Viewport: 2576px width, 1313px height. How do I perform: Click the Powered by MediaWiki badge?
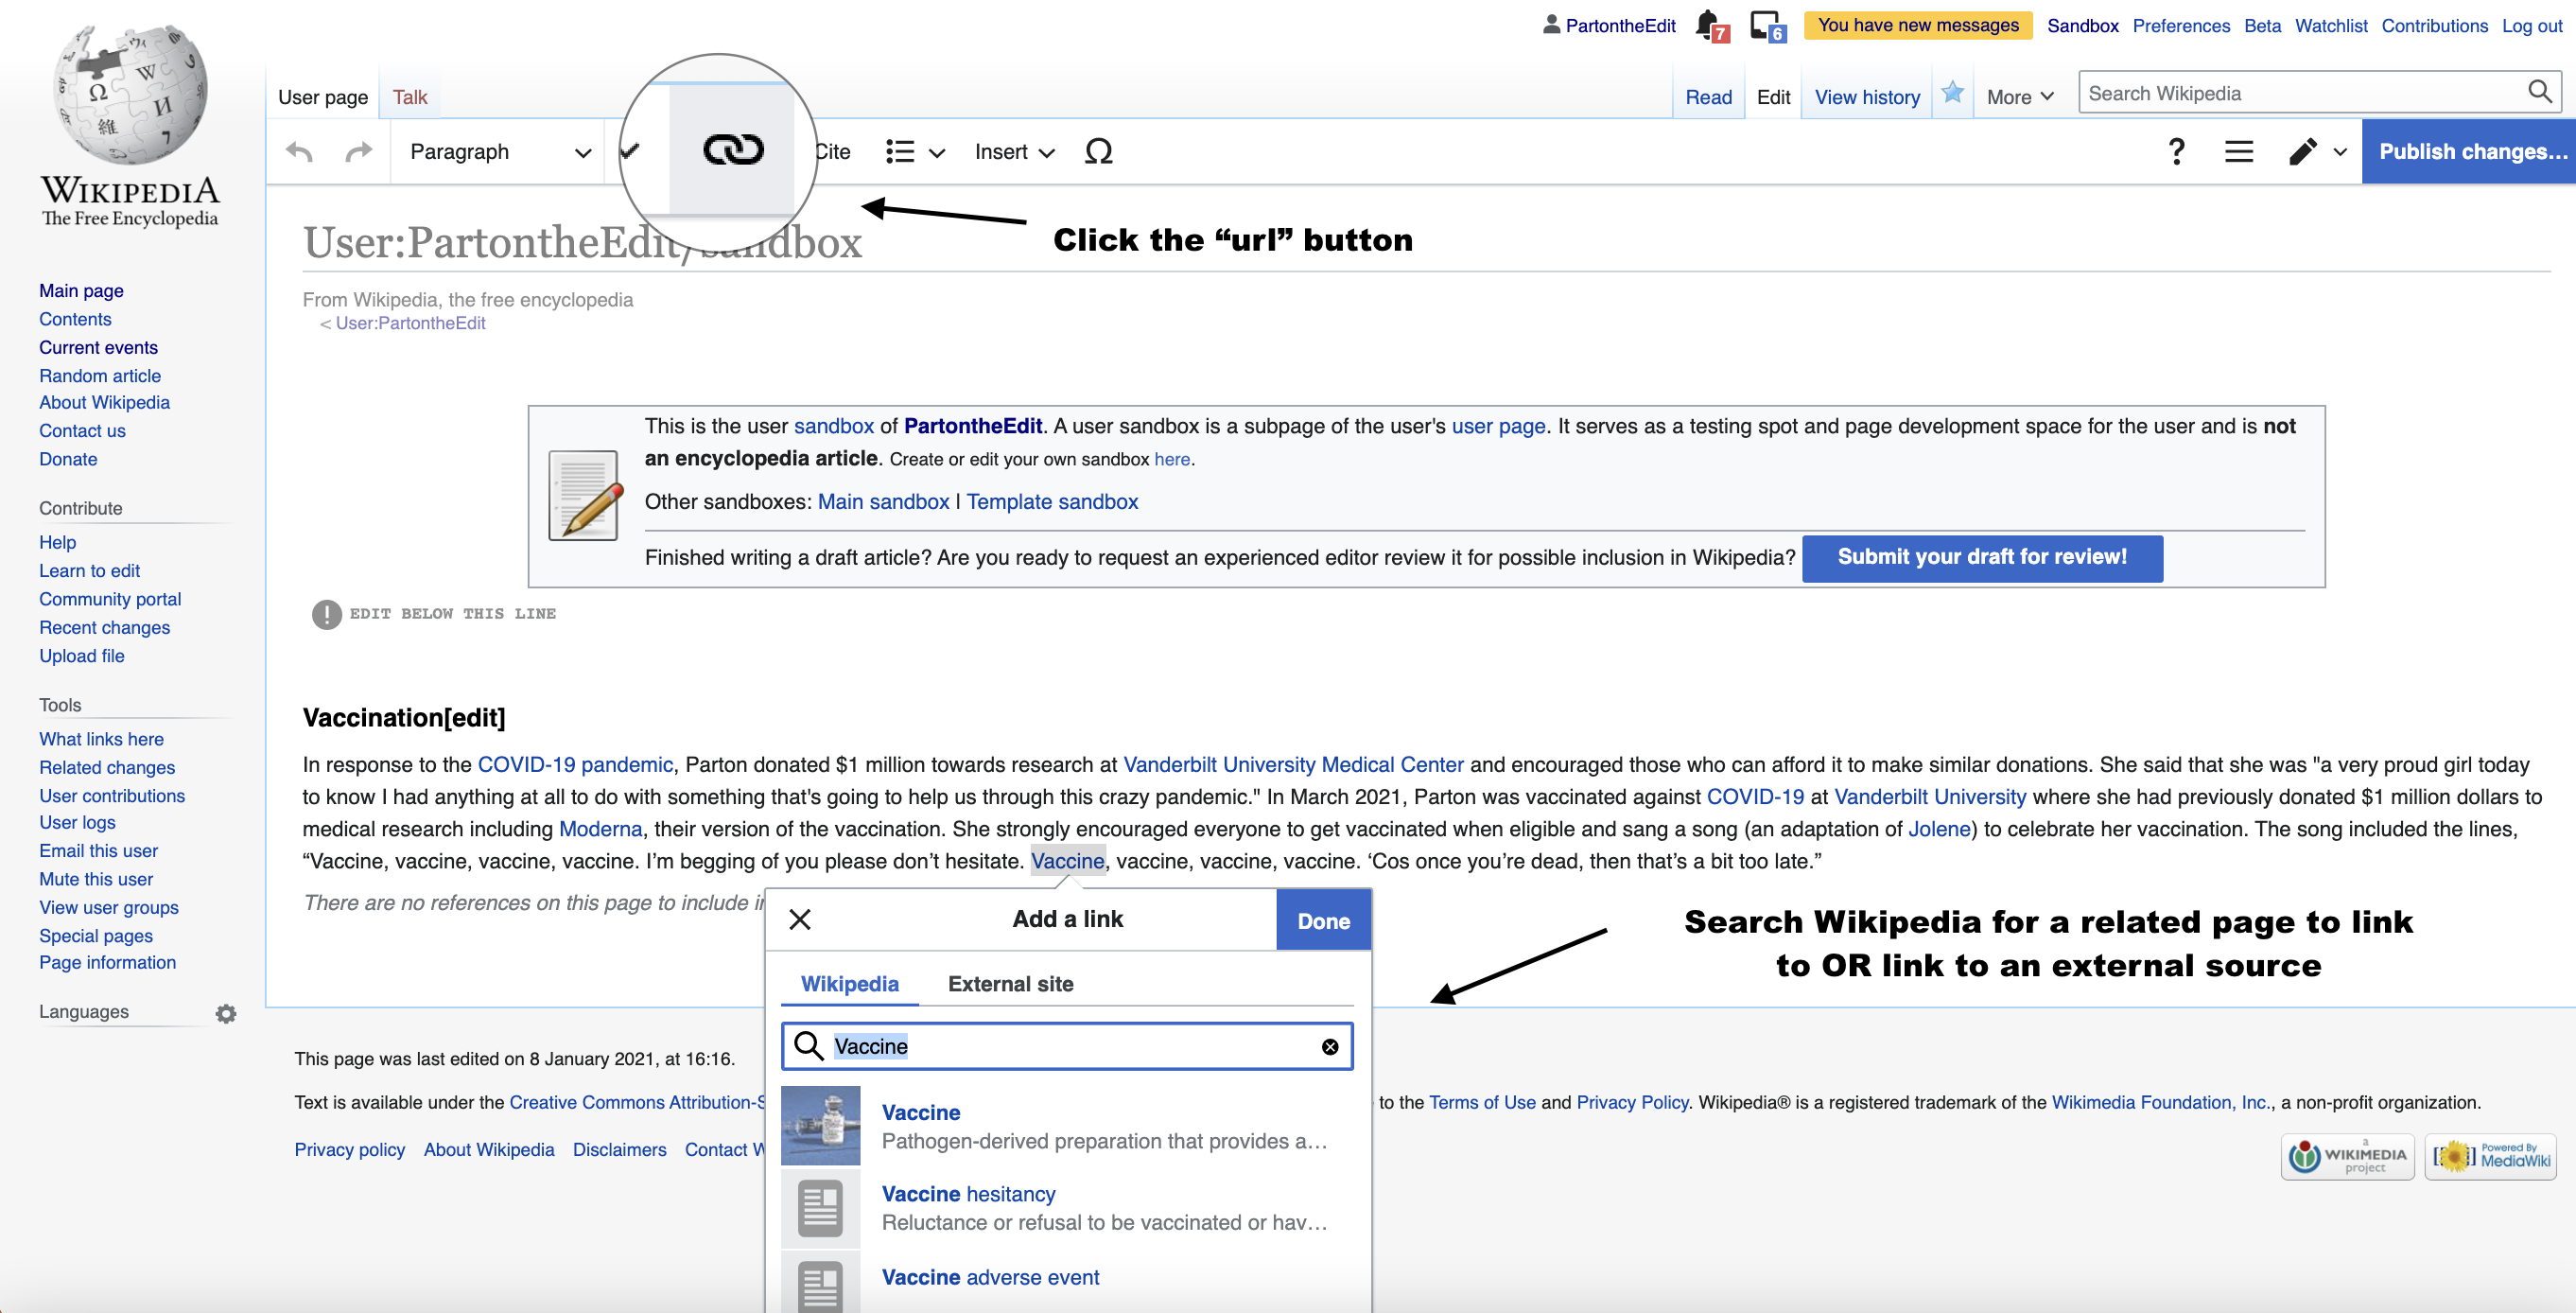coord(2490,1157)
